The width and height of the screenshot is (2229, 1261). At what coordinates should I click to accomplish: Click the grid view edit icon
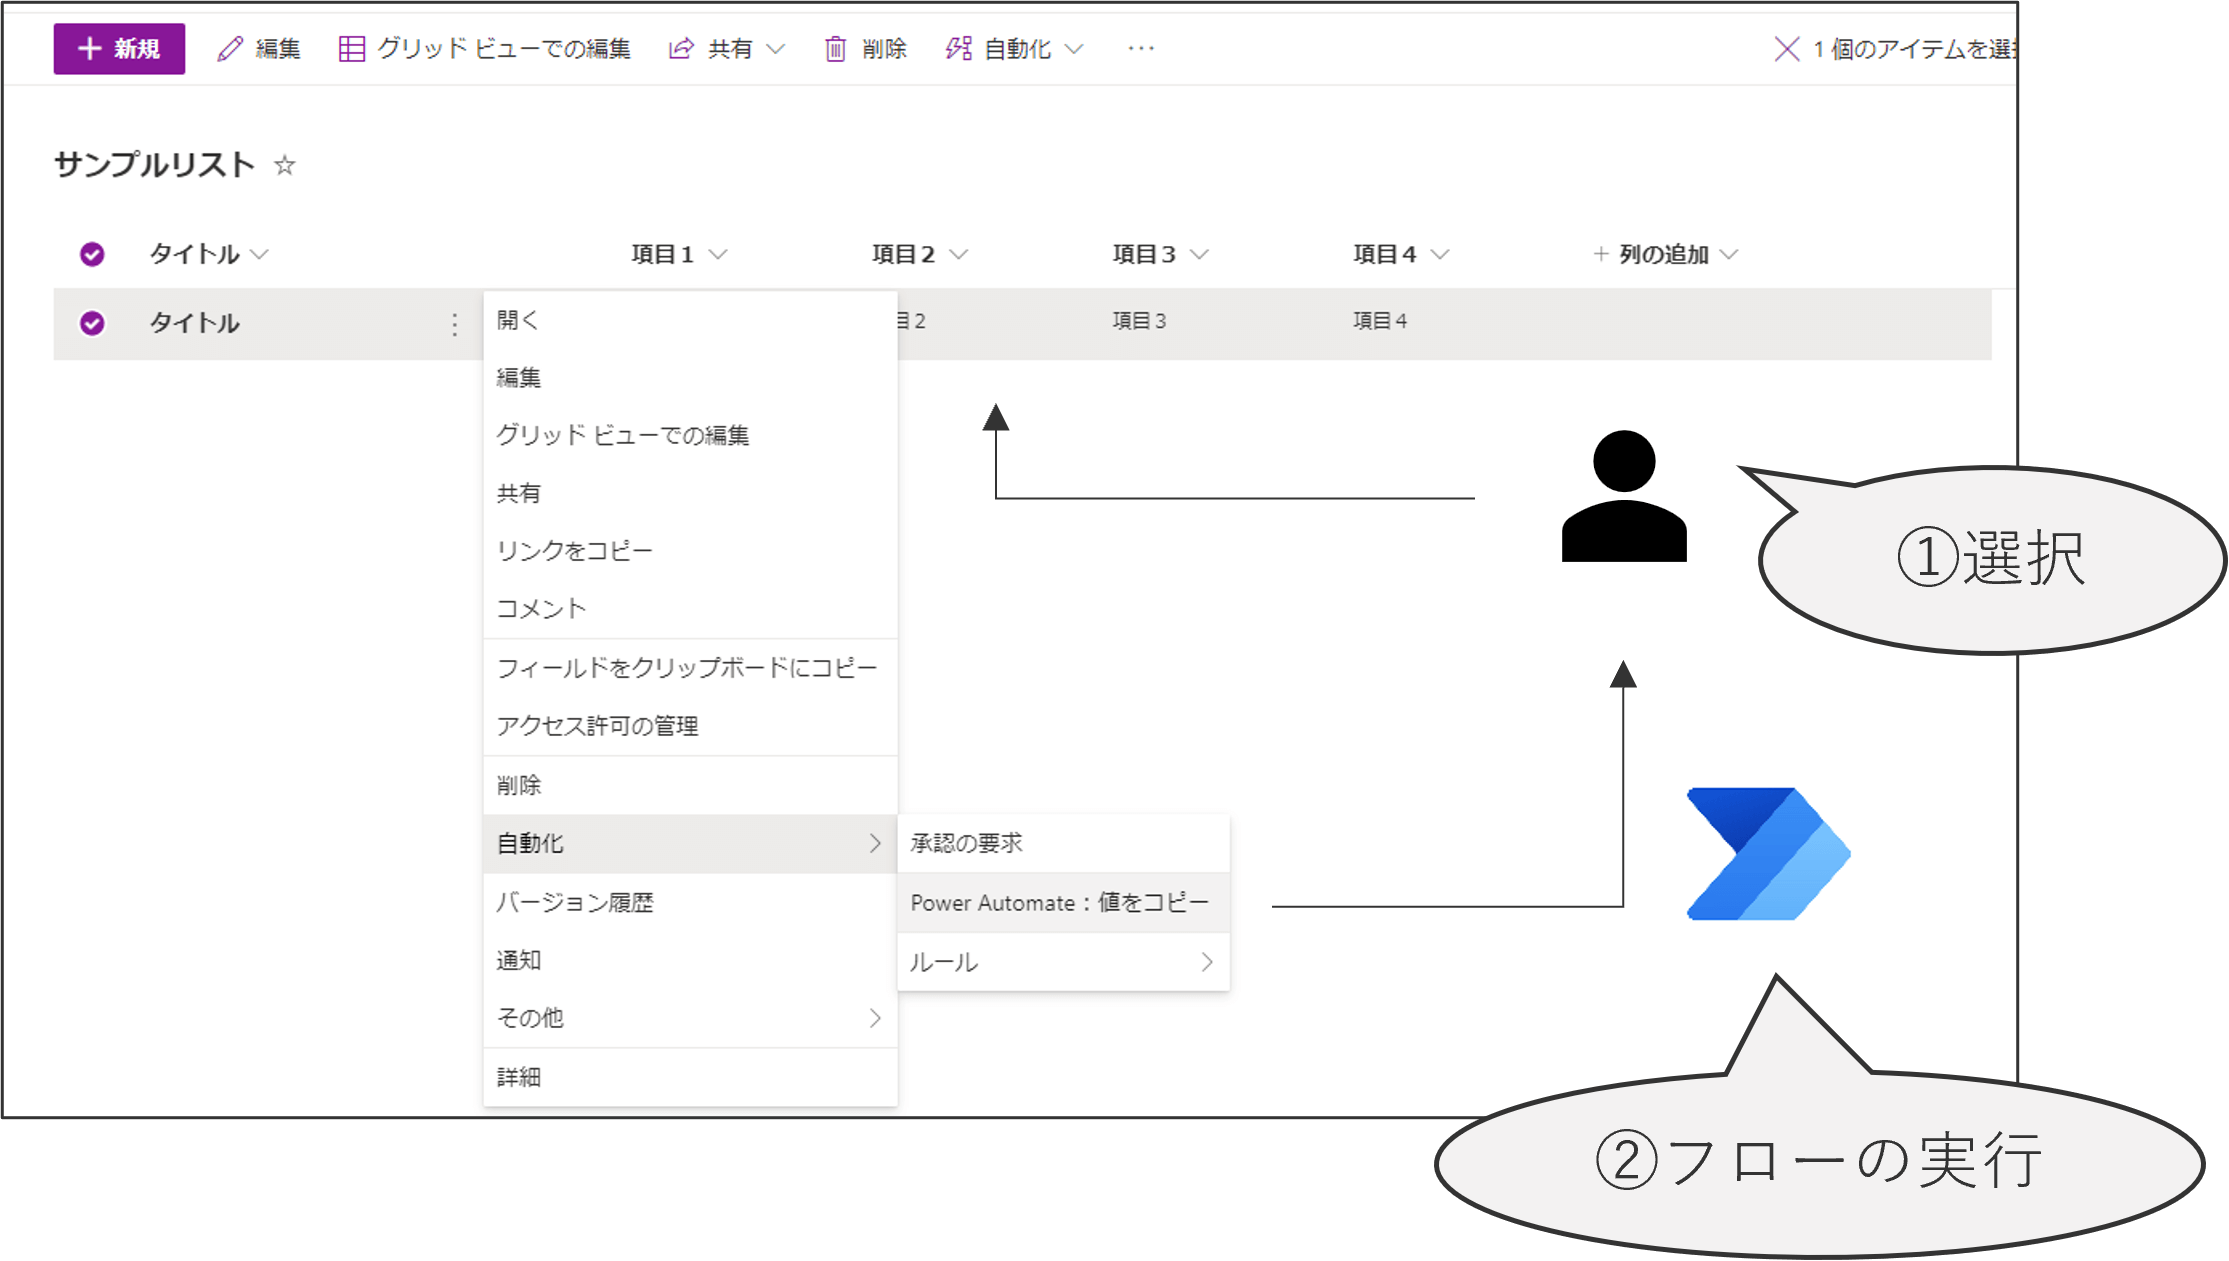tap(351, 49)
